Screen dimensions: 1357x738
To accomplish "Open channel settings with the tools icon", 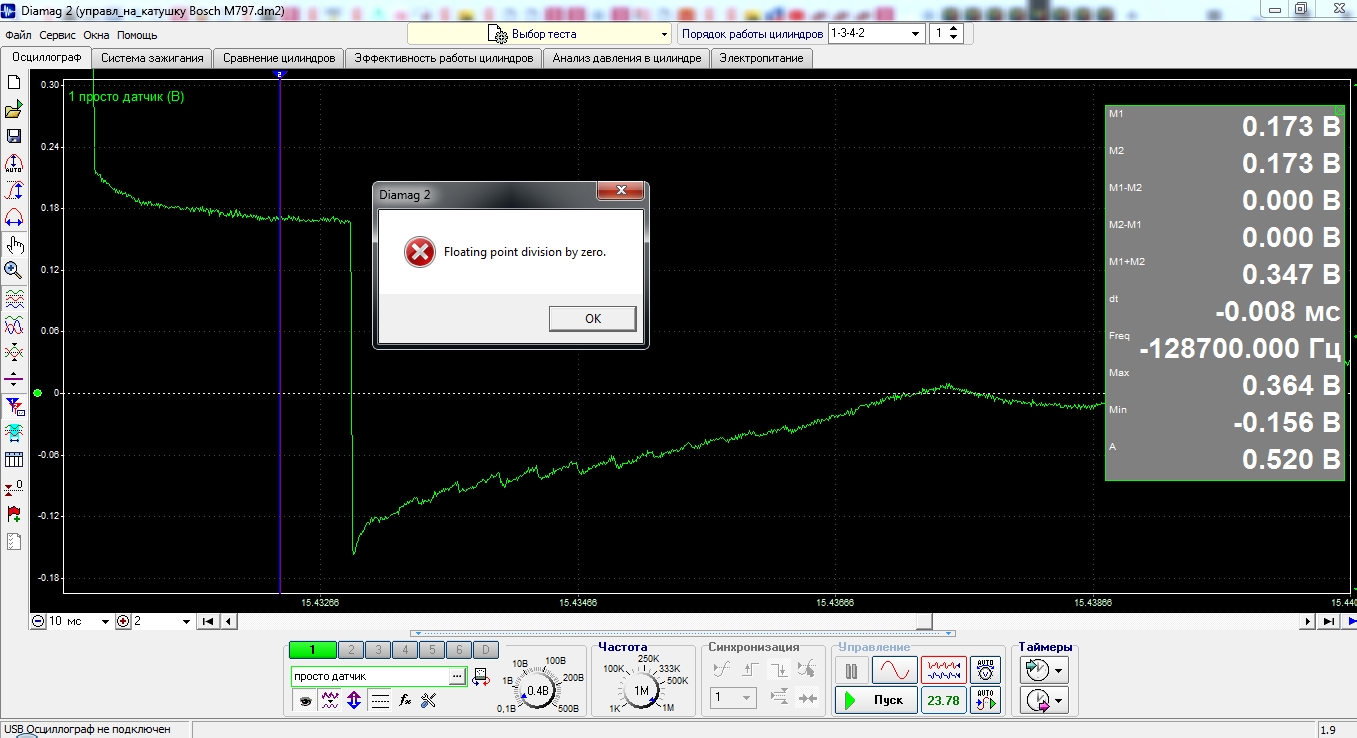I will point(429,701).
